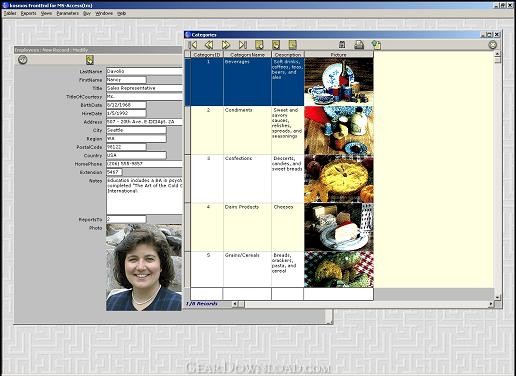Click the City field showing Seattle

pyautogui.click(x=136, y=130)
